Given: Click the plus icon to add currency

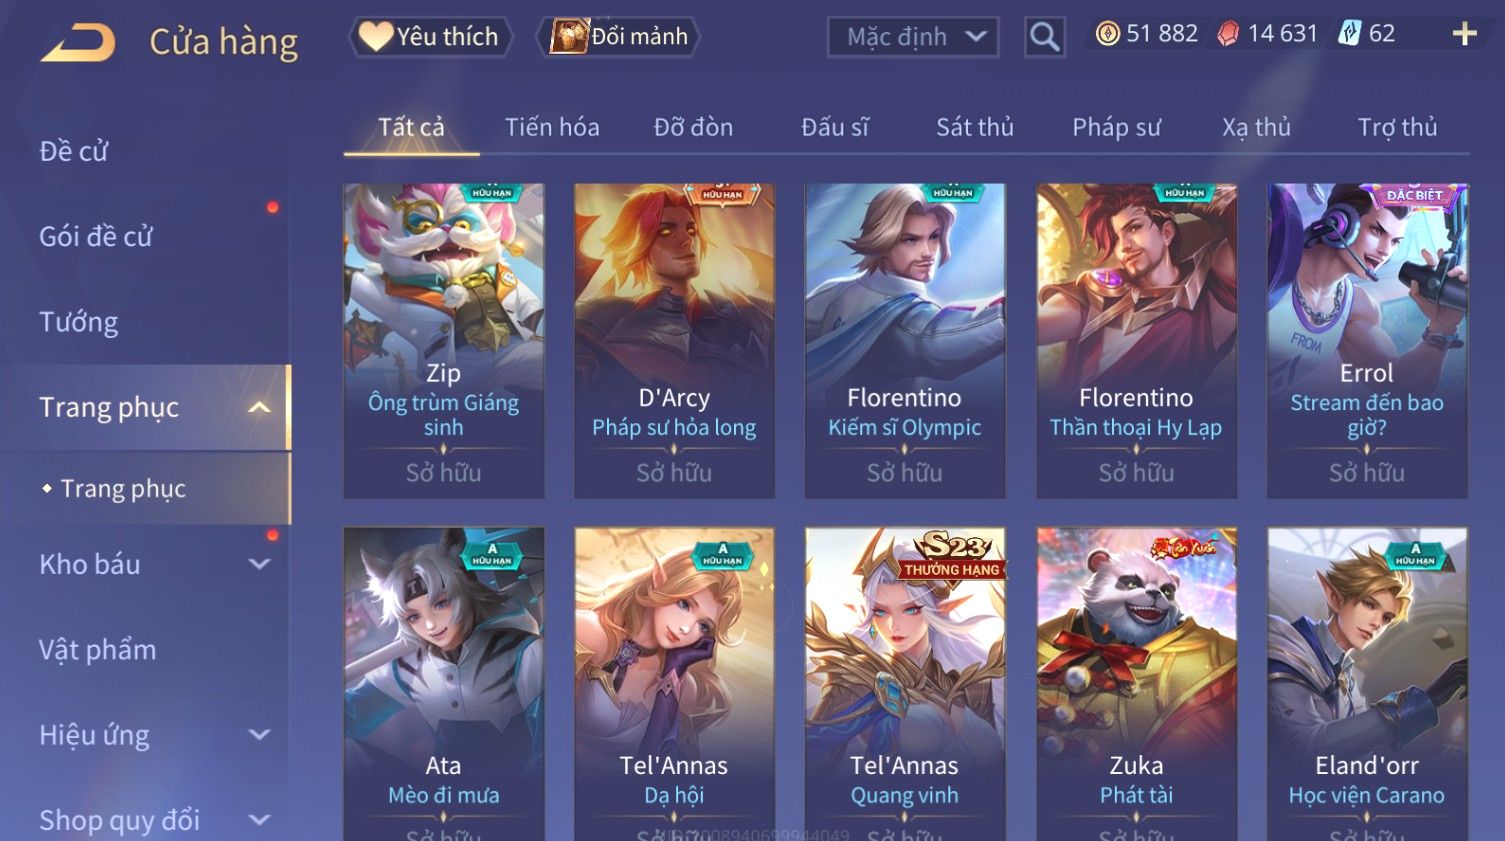Looking at the screenshot, I should click(1464, 34).
